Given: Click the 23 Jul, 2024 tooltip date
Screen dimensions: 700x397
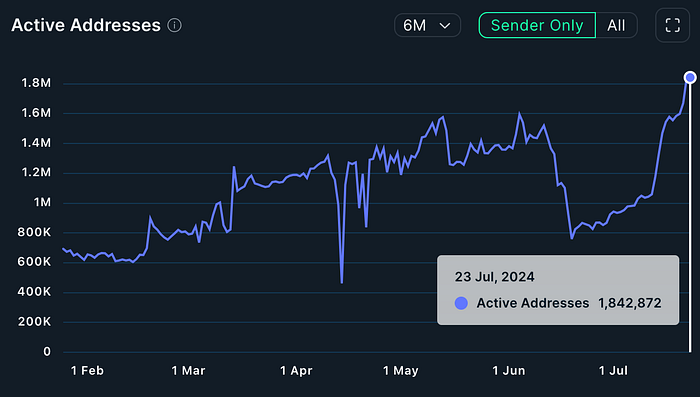Looking at the screenshot, I should click(495, 277).
